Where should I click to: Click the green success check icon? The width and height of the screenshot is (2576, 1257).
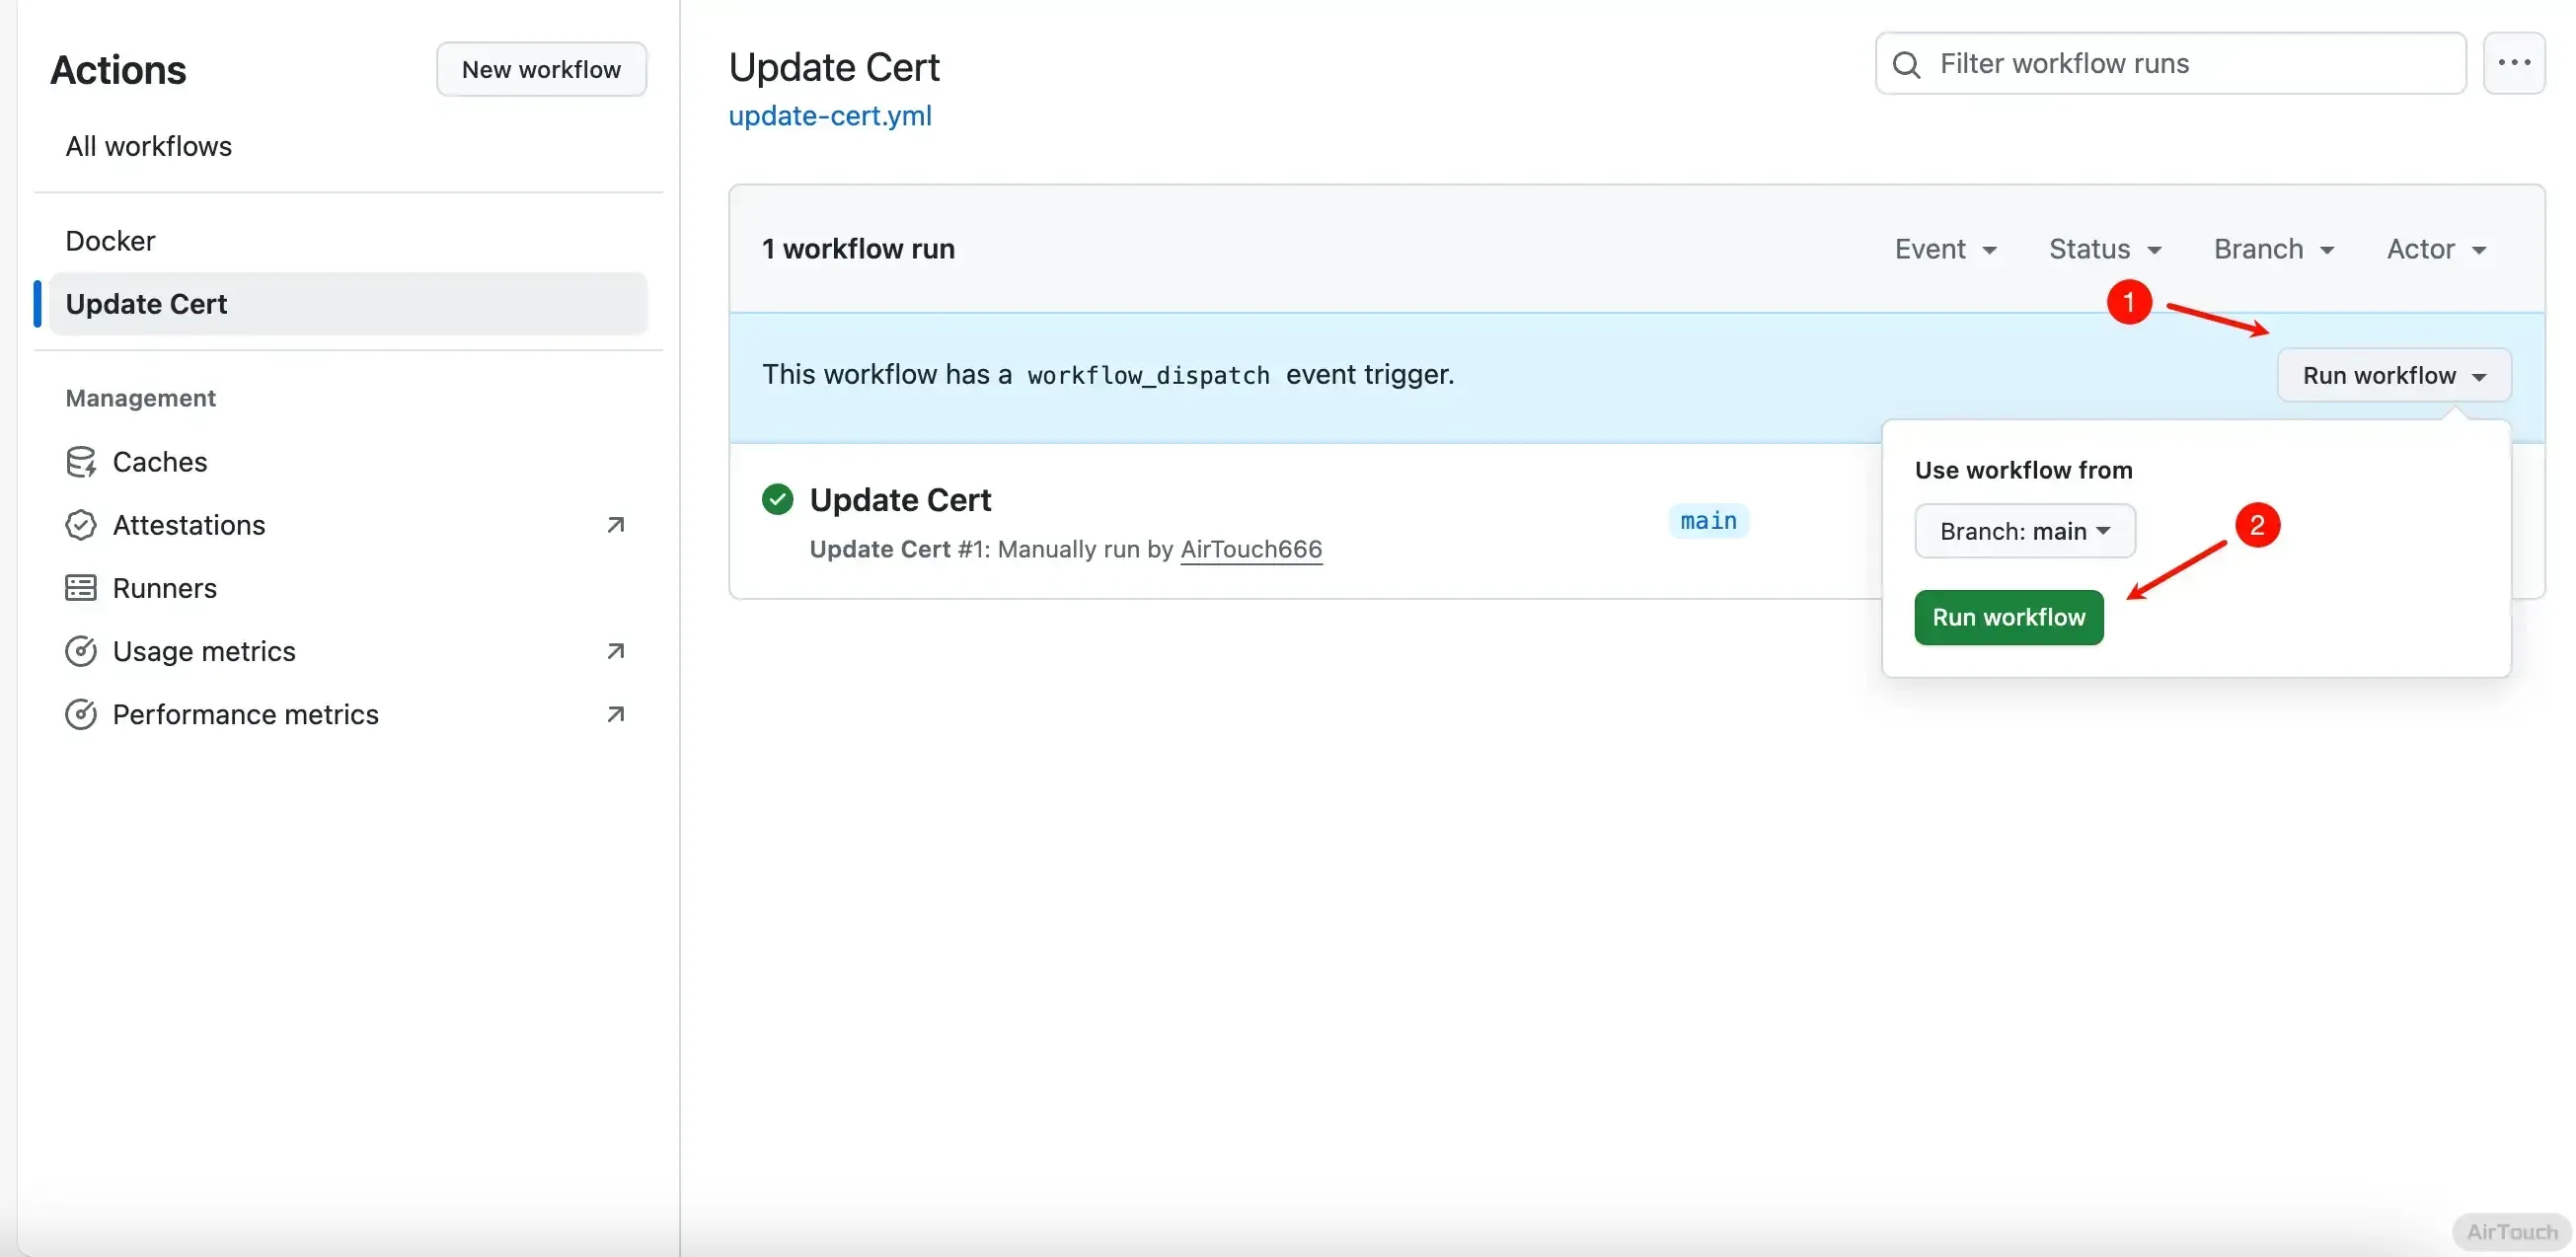(777, 499)
